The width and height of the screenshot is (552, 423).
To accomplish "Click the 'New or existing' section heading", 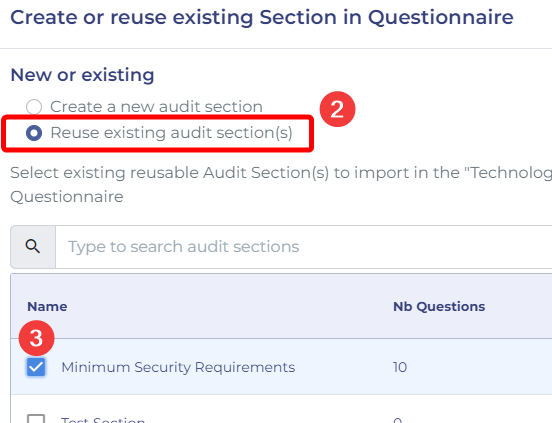I will click(x=82, y=75).
